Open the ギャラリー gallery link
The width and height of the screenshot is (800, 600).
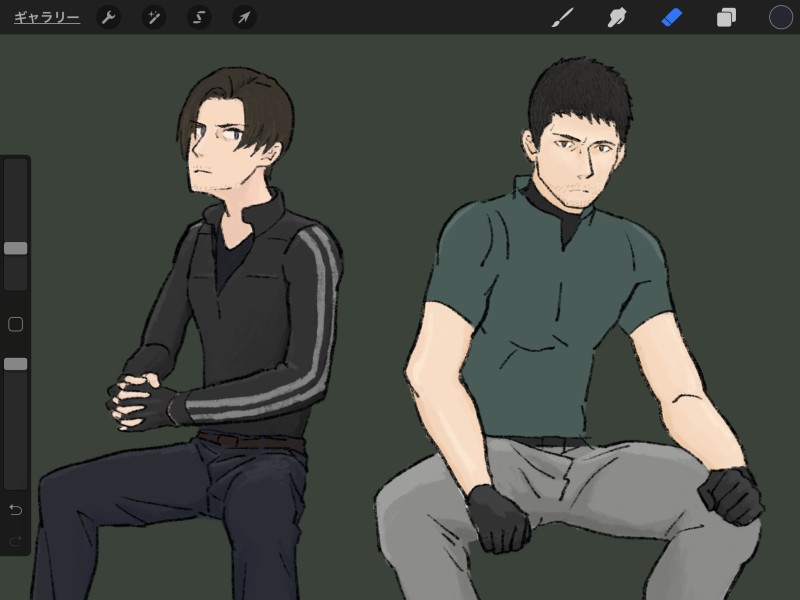point(46,17)
